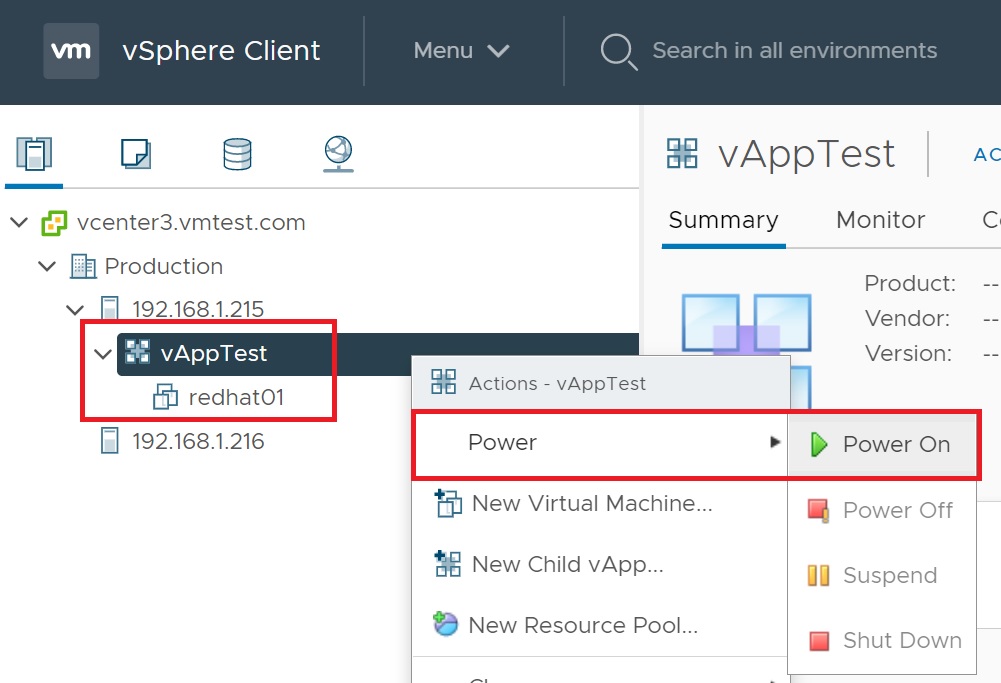This screenshot has height=683, width=1001.
Task: Select Power Off in the submenu
Action: point(882,511)
